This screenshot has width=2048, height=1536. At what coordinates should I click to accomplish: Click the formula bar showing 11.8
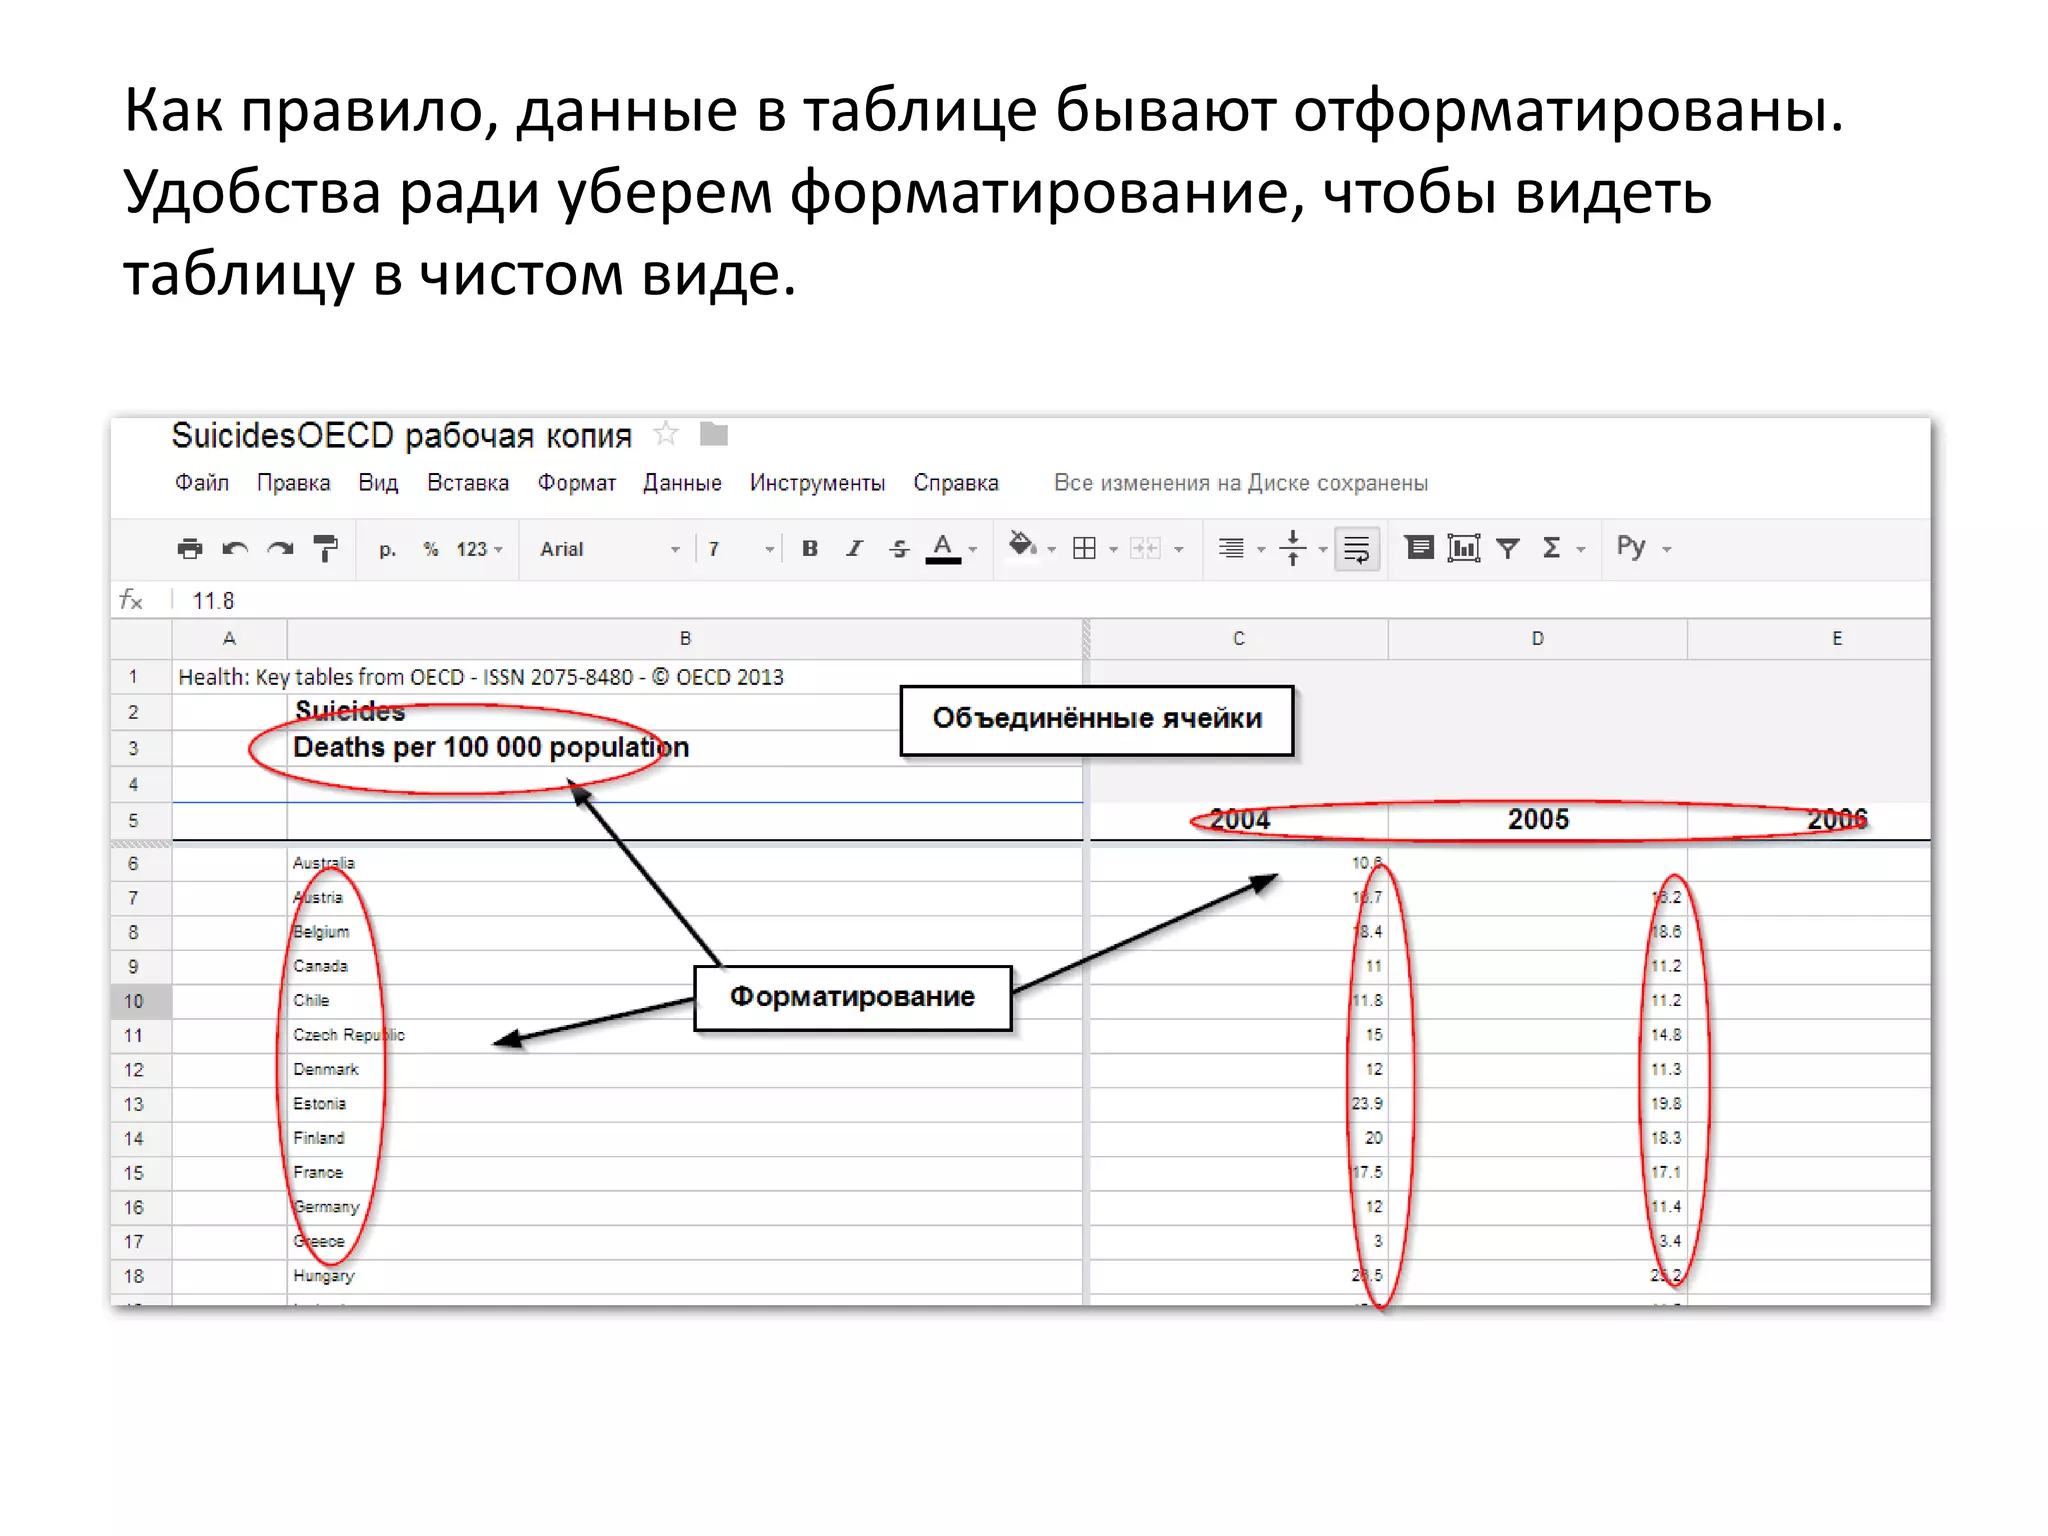coord(1050,600)
